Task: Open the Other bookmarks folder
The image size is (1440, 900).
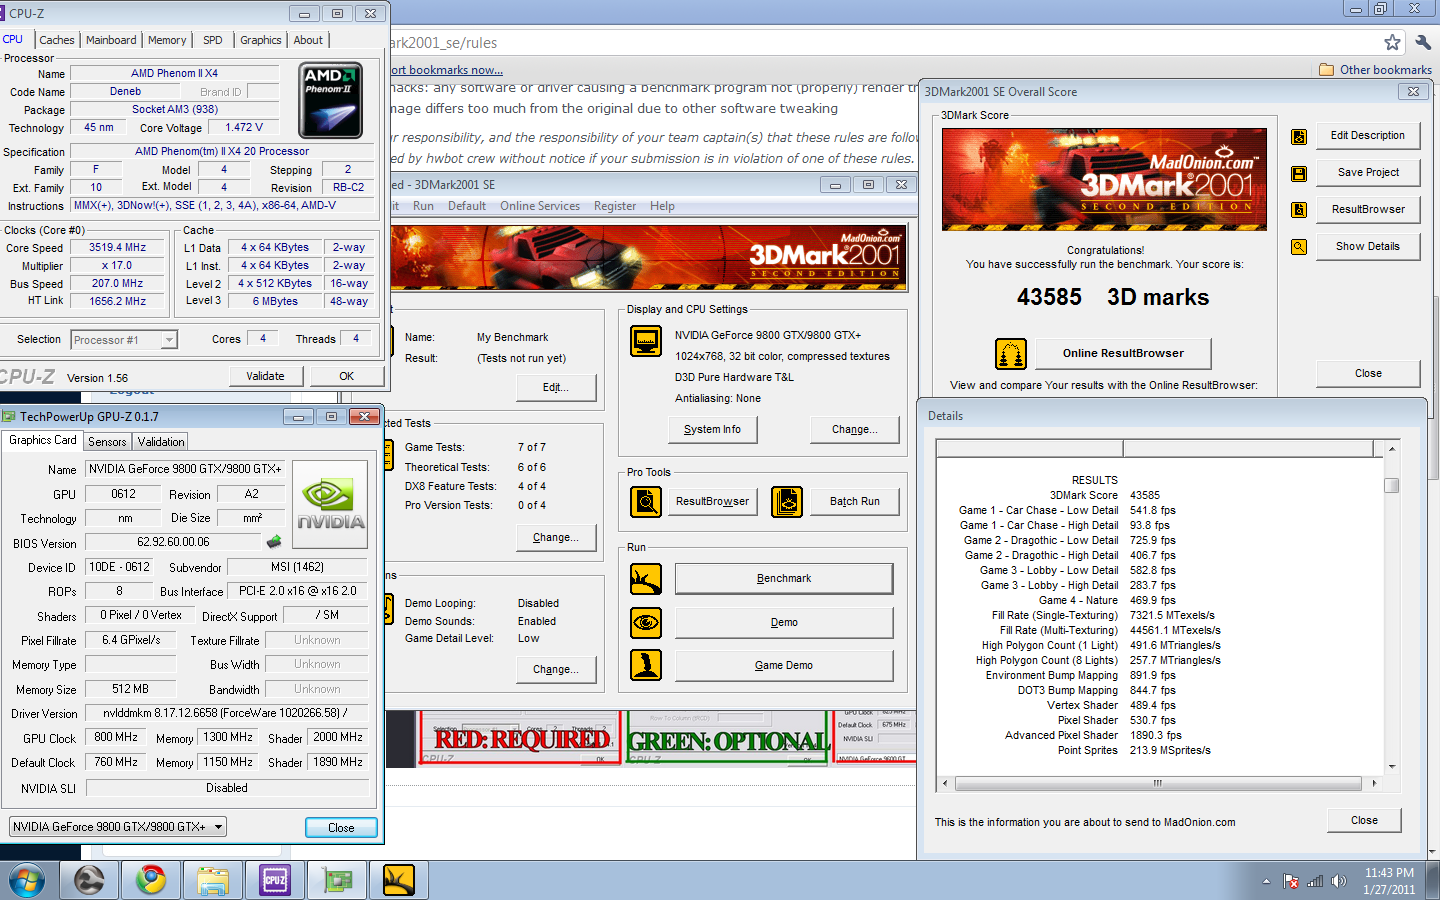Action: pyautogui.click(x=1375, y=70)
